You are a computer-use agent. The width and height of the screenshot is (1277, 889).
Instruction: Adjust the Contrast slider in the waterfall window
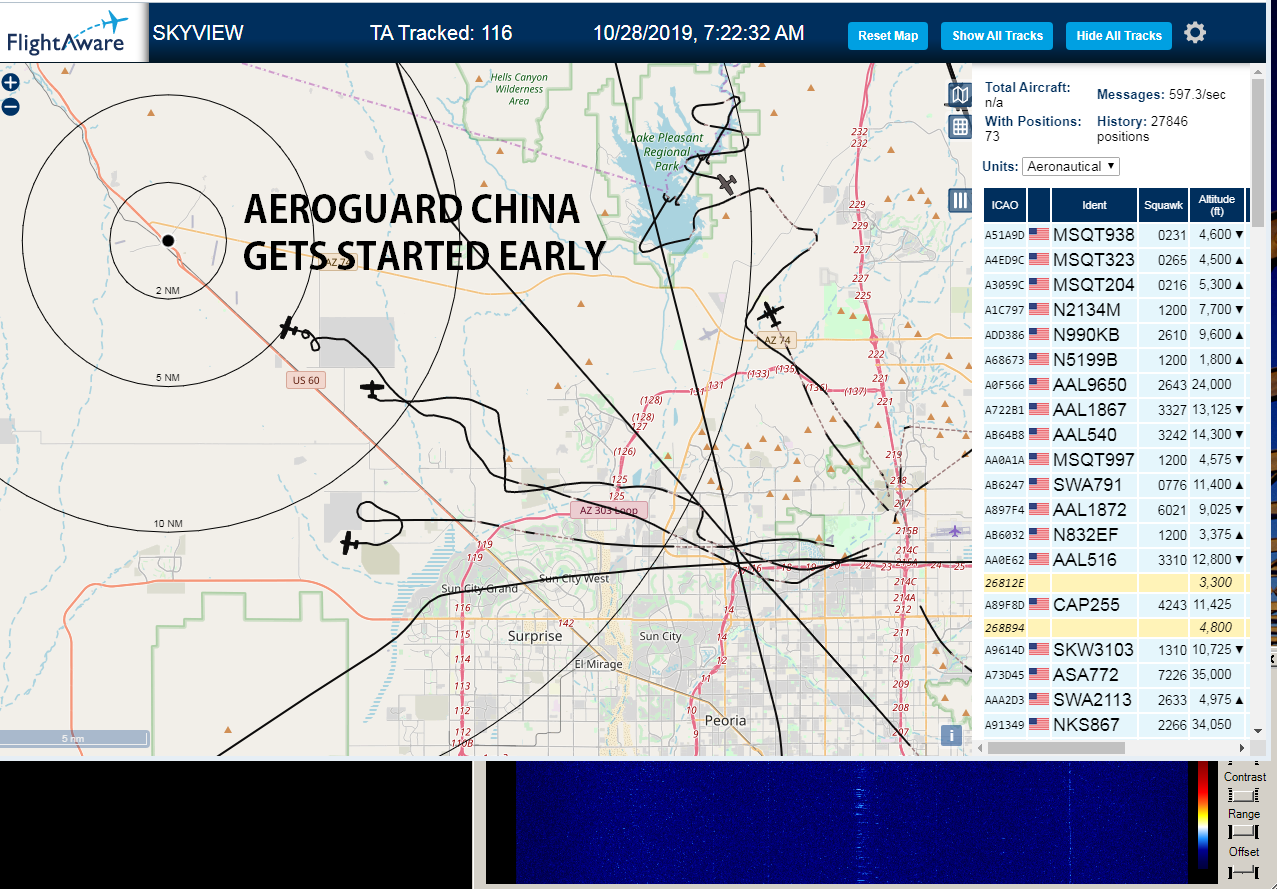pos(1243,795)
